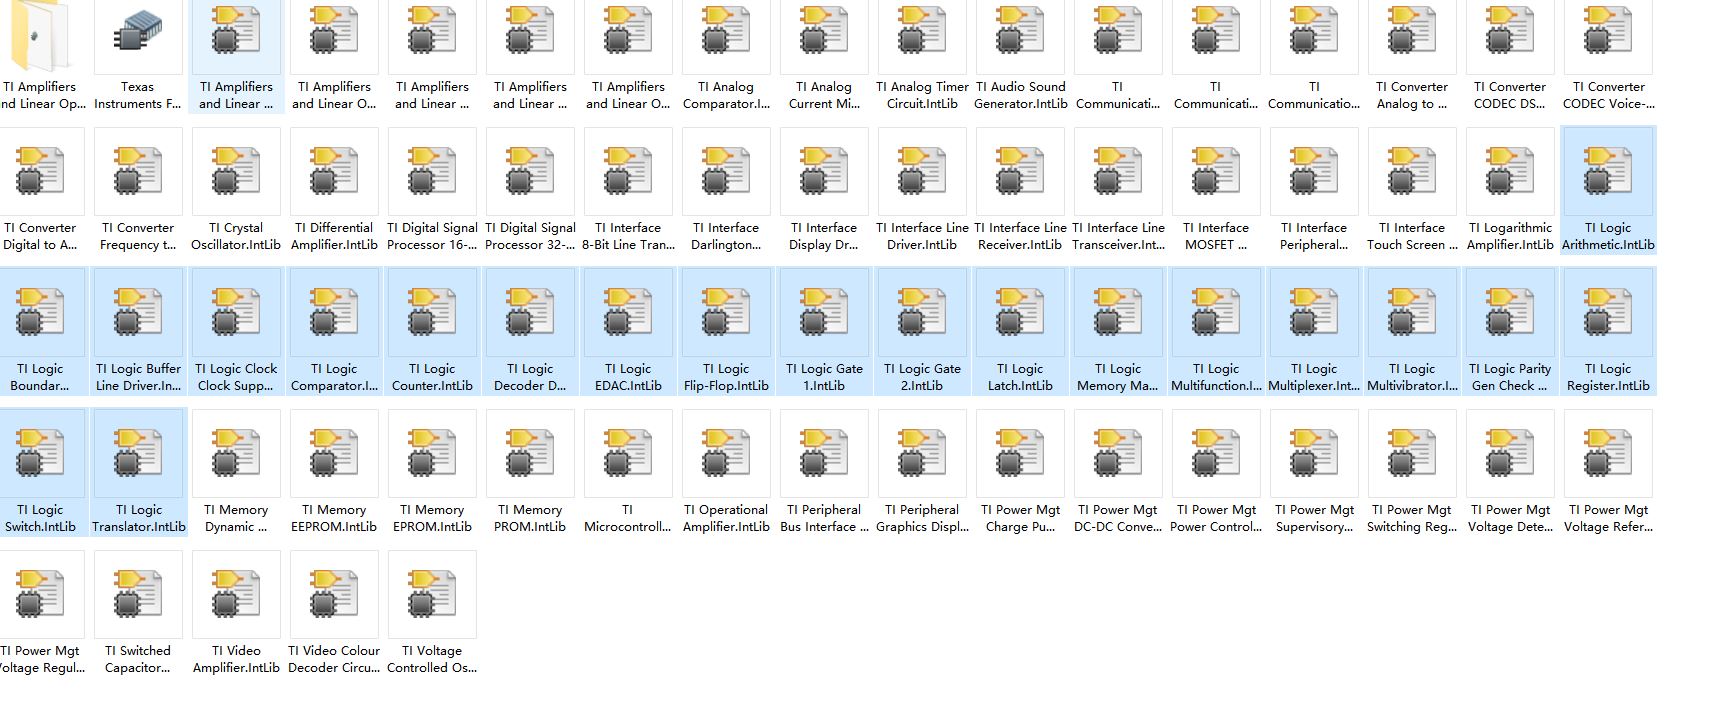This screenshot has width=1712, height=713.
Task: Click the 'TI Analog Current Mi...' file name
Action: 824,95
